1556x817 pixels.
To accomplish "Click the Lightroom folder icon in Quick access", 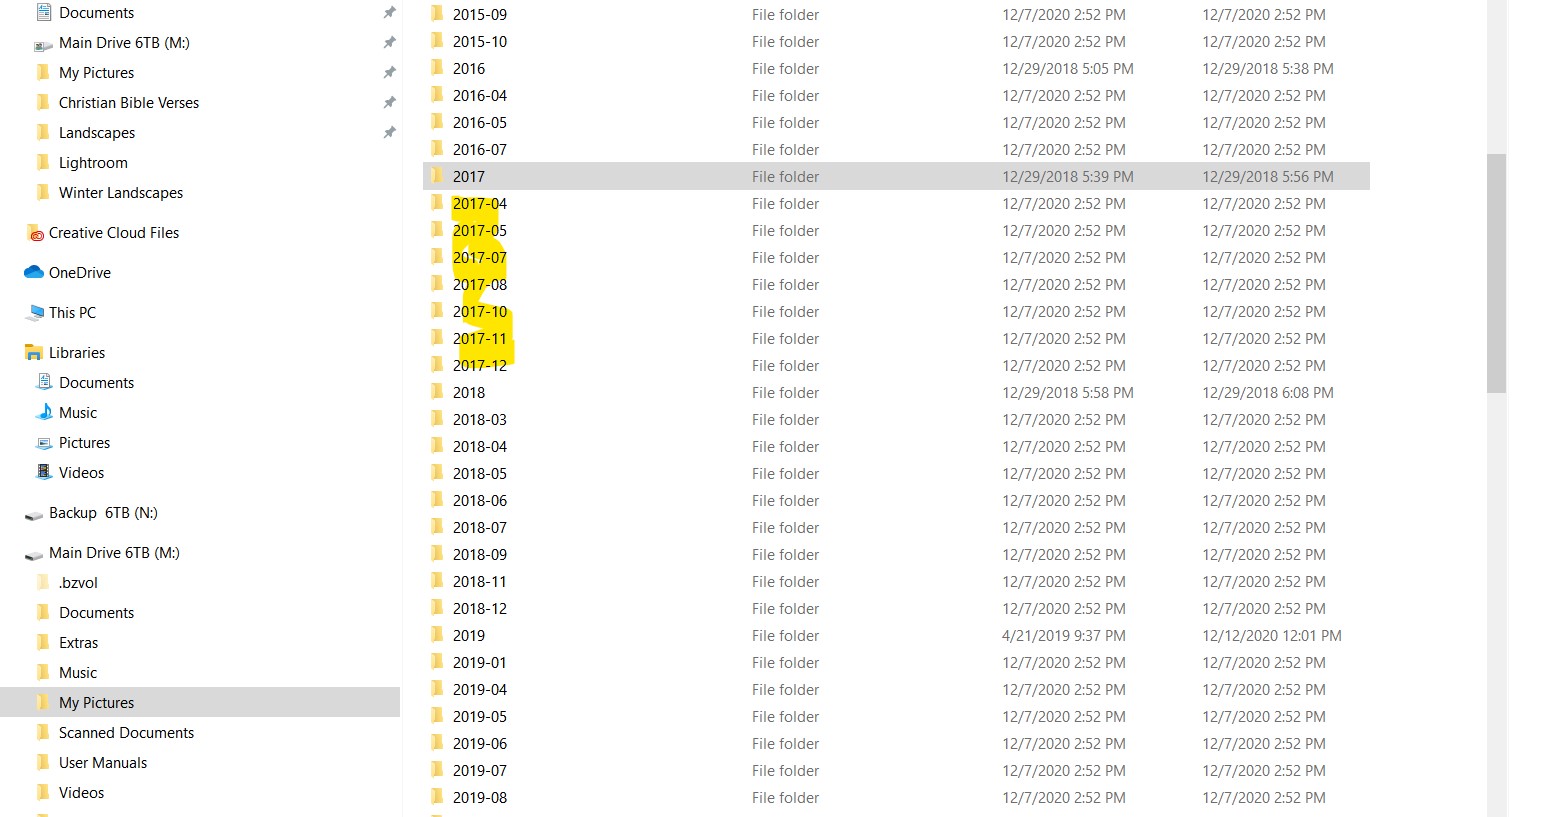I will coord(43,162).
